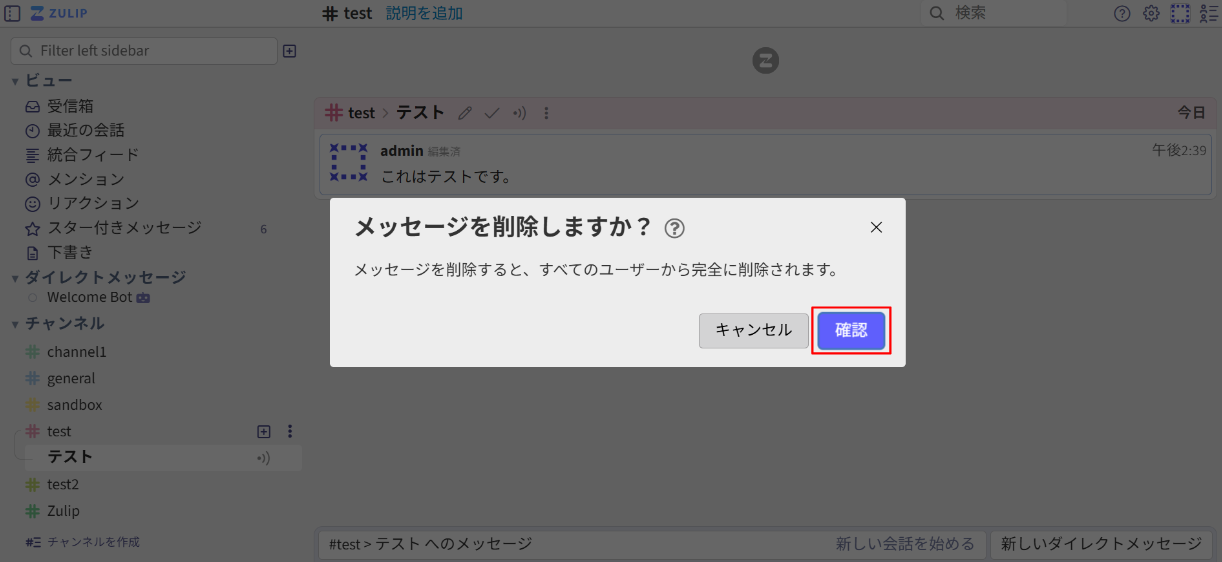Click 新しいダイレクトメッセージ button
This screenshot has width=1222, height=562.
[1101, 544]
